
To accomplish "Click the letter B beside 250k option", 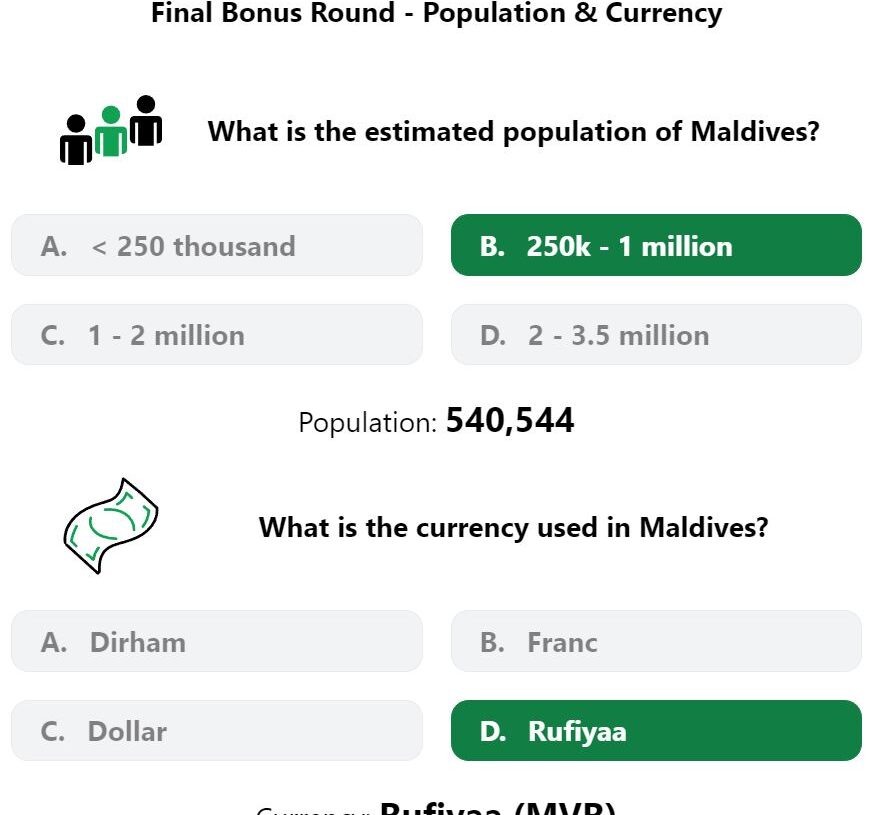I will coord(493,246).
